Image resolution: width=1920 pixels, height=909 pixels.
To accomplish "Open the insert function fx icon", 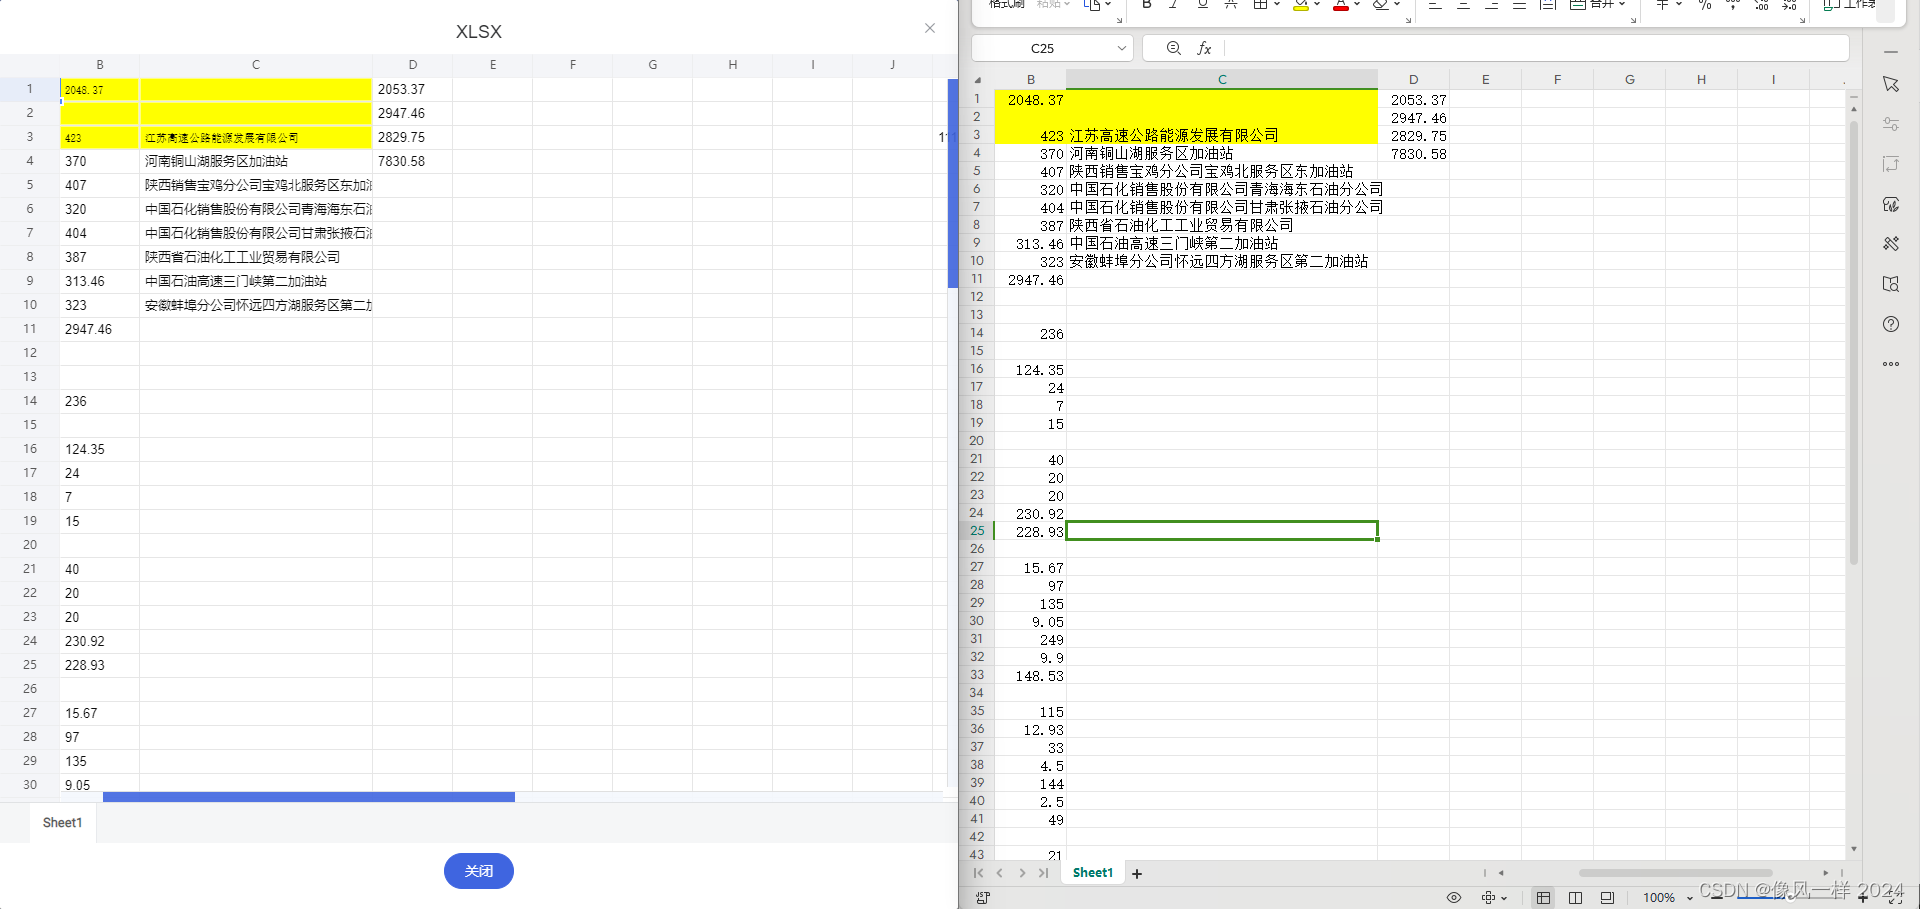I will coord(1204,48).
